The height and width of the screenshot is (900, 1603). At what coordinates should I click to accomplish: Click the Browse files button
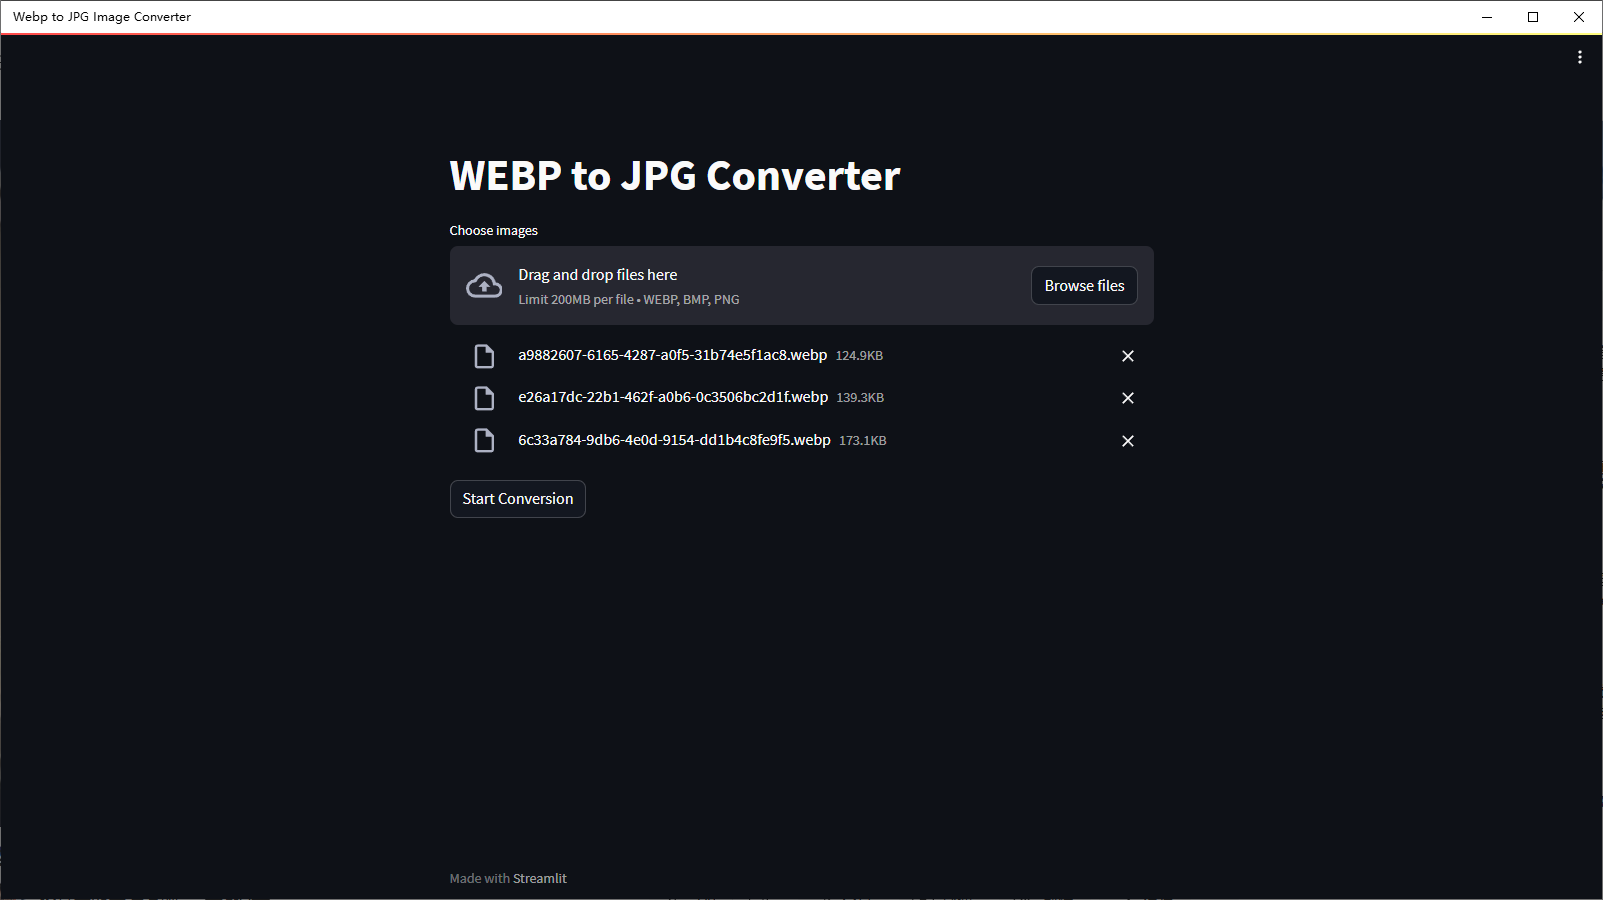(1084, 286)
